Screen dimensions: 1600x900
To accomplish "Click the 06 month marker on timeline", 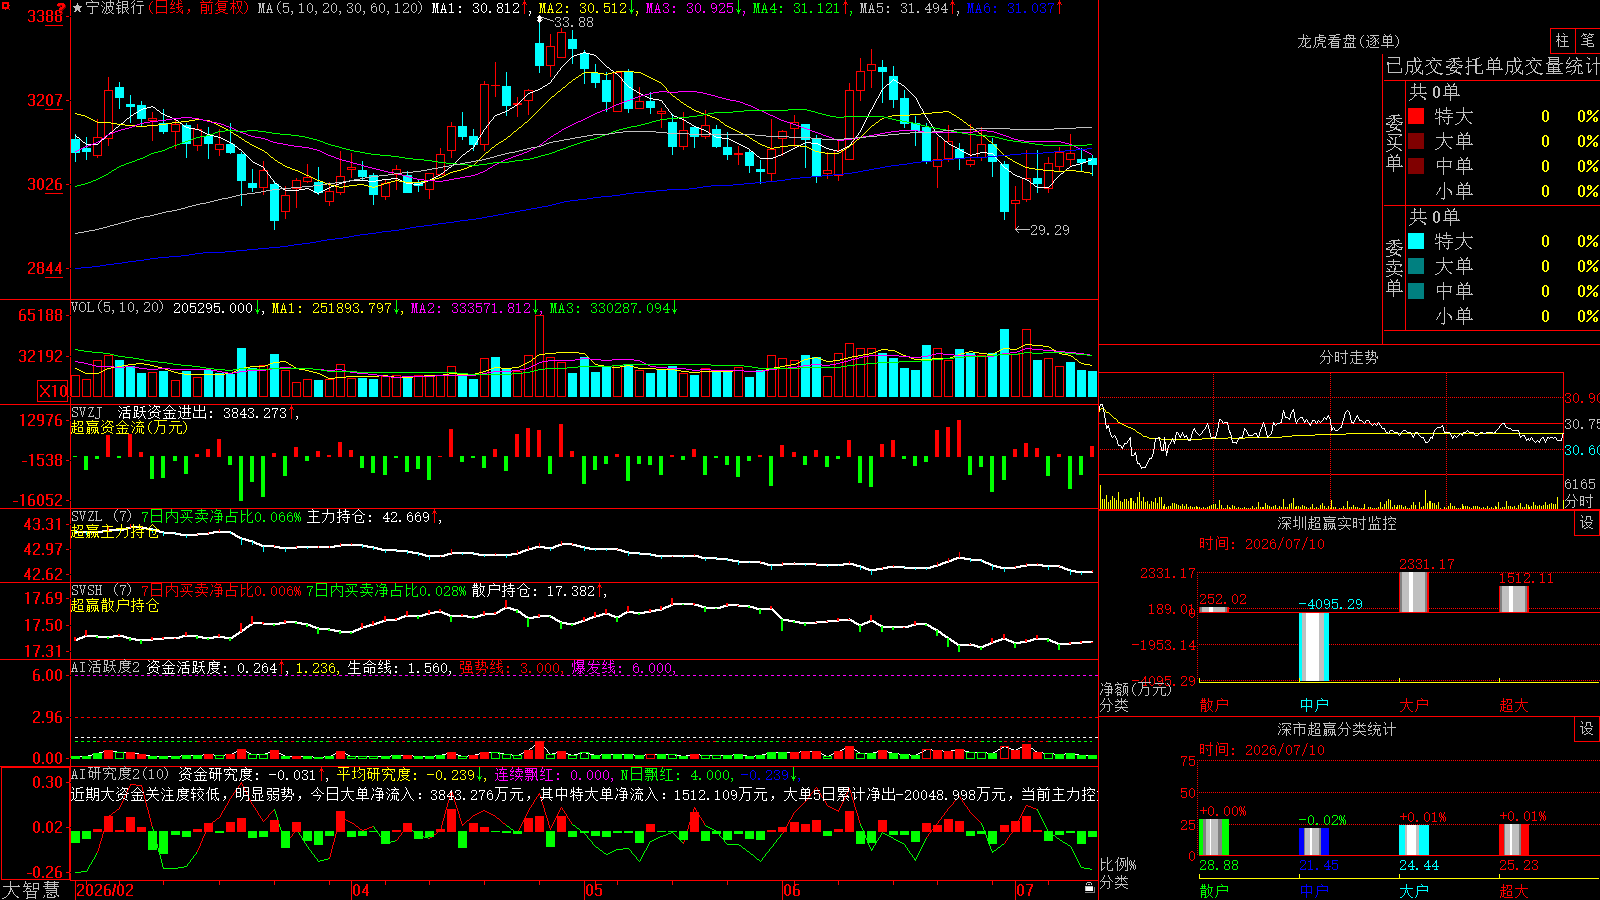I will (x=791, y=890).
